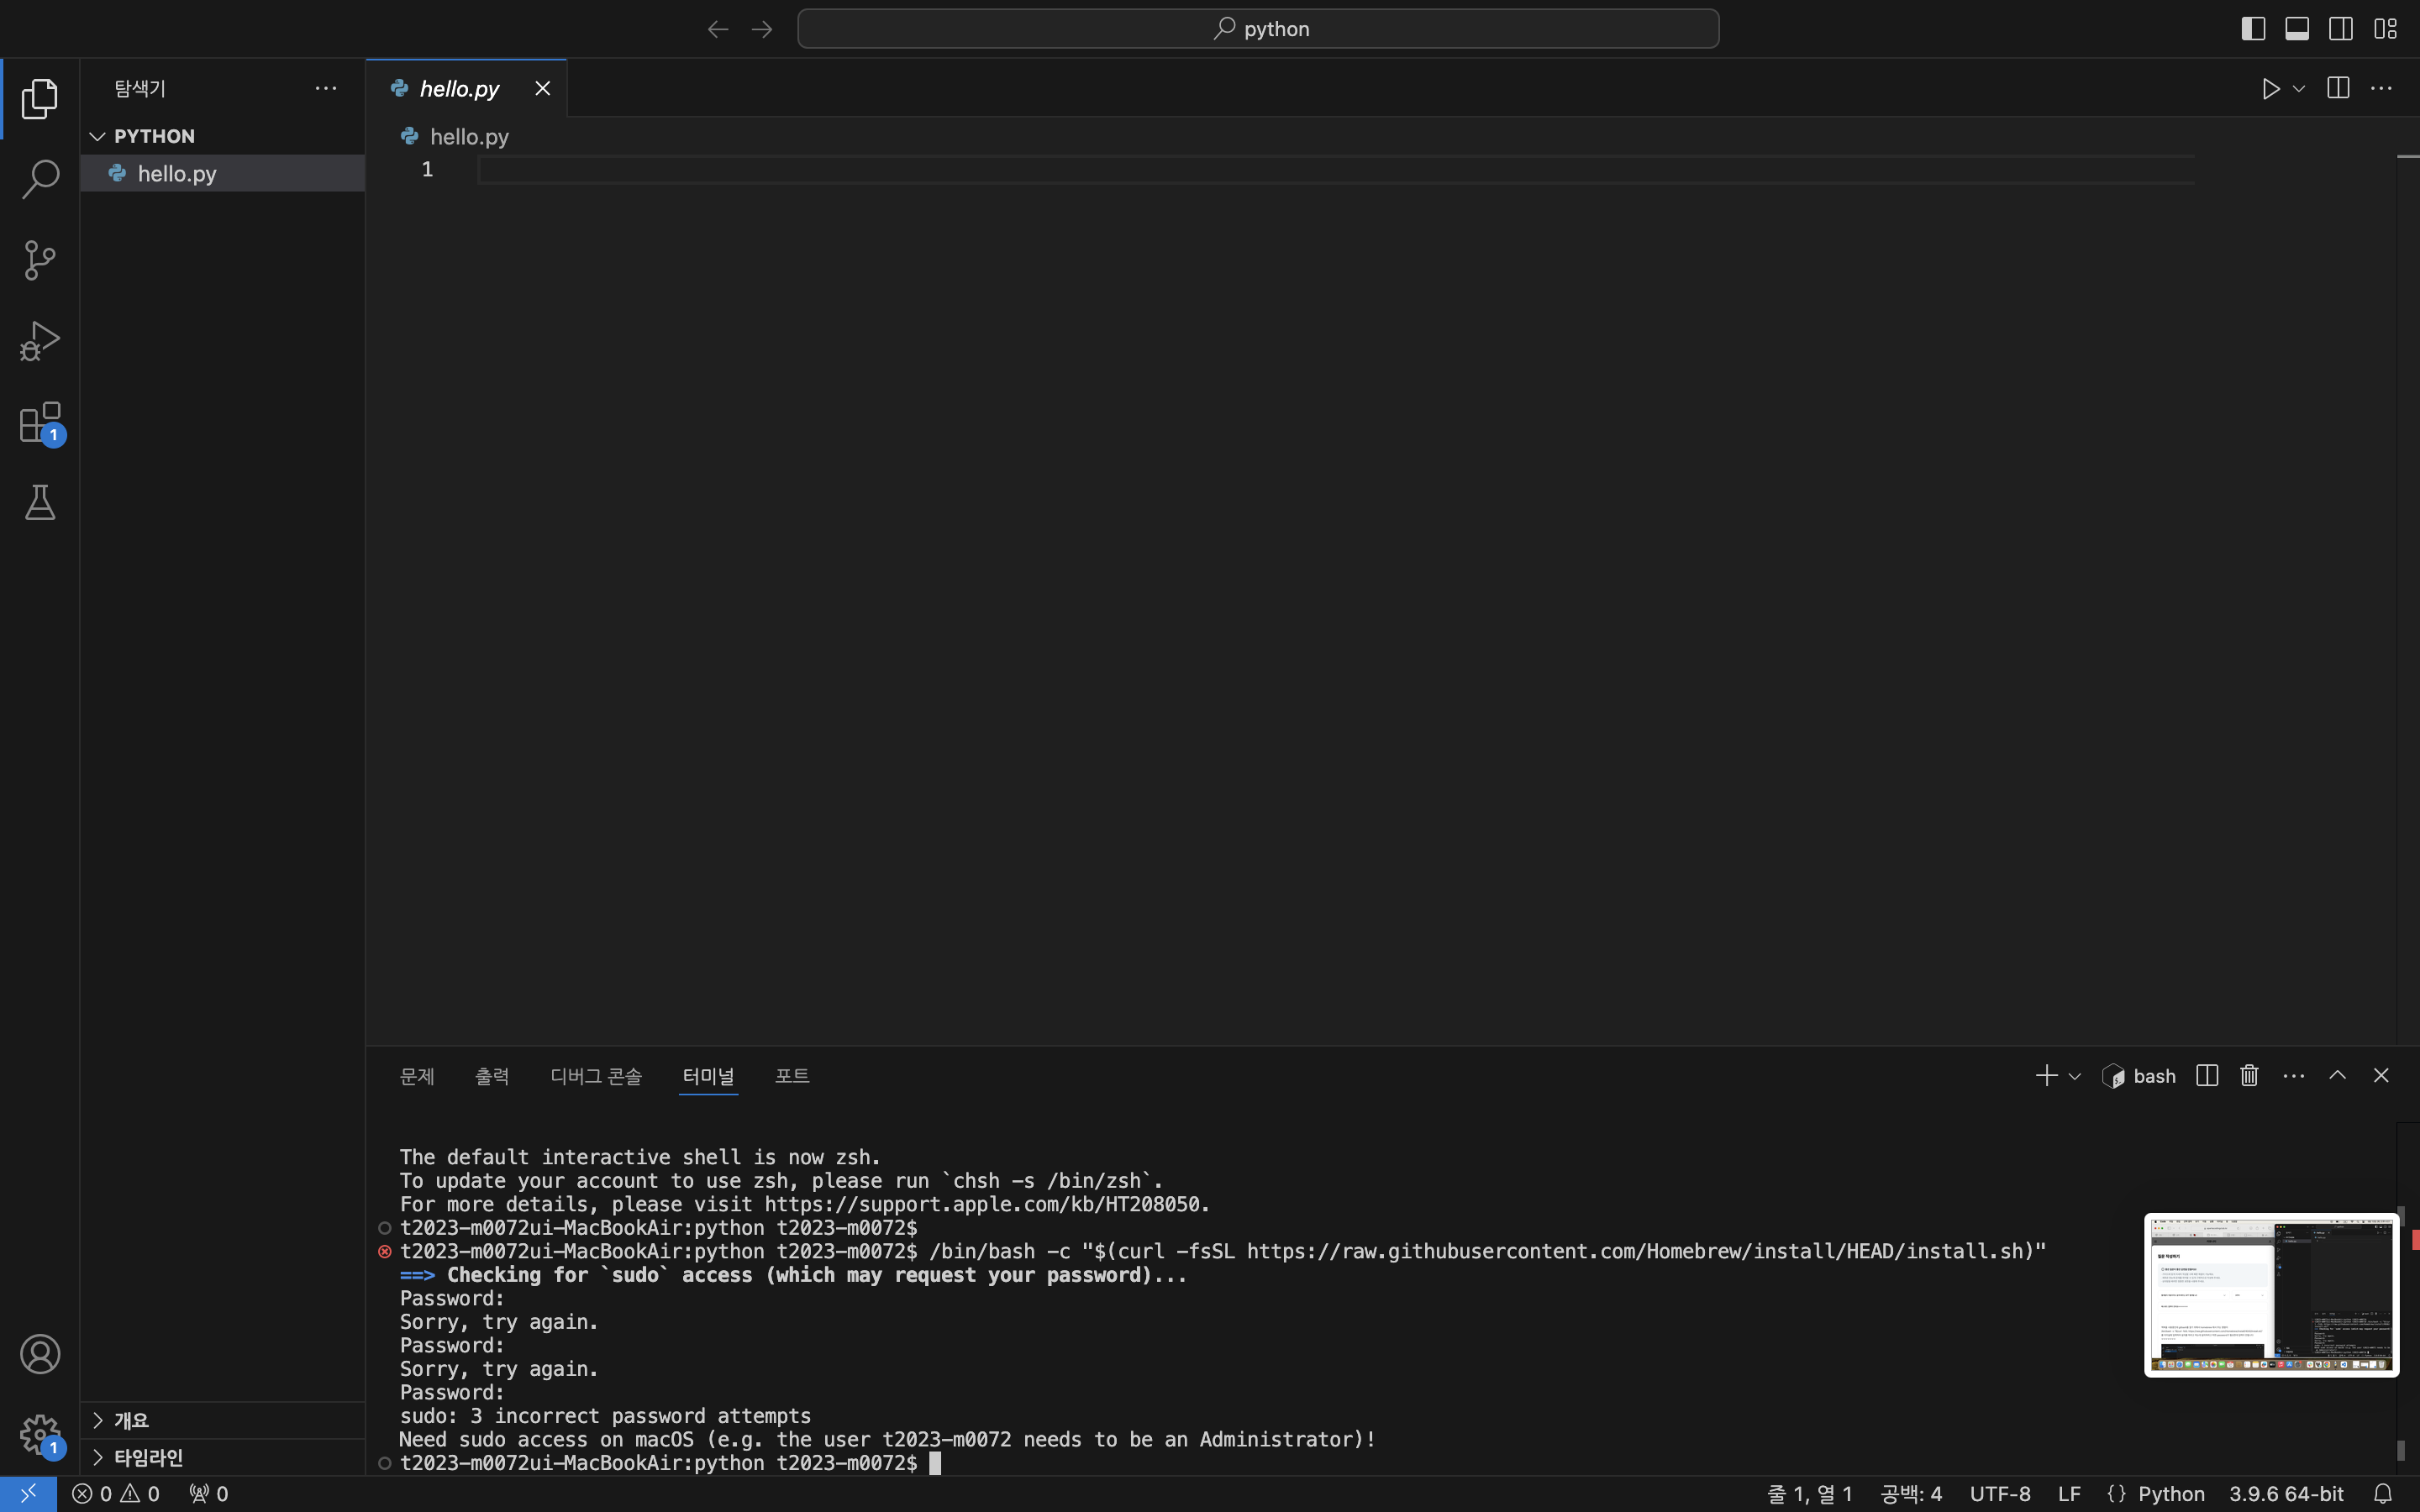Open the Accounts menu icon
Screen dimensions: 2420x1512
point(39,1354)
